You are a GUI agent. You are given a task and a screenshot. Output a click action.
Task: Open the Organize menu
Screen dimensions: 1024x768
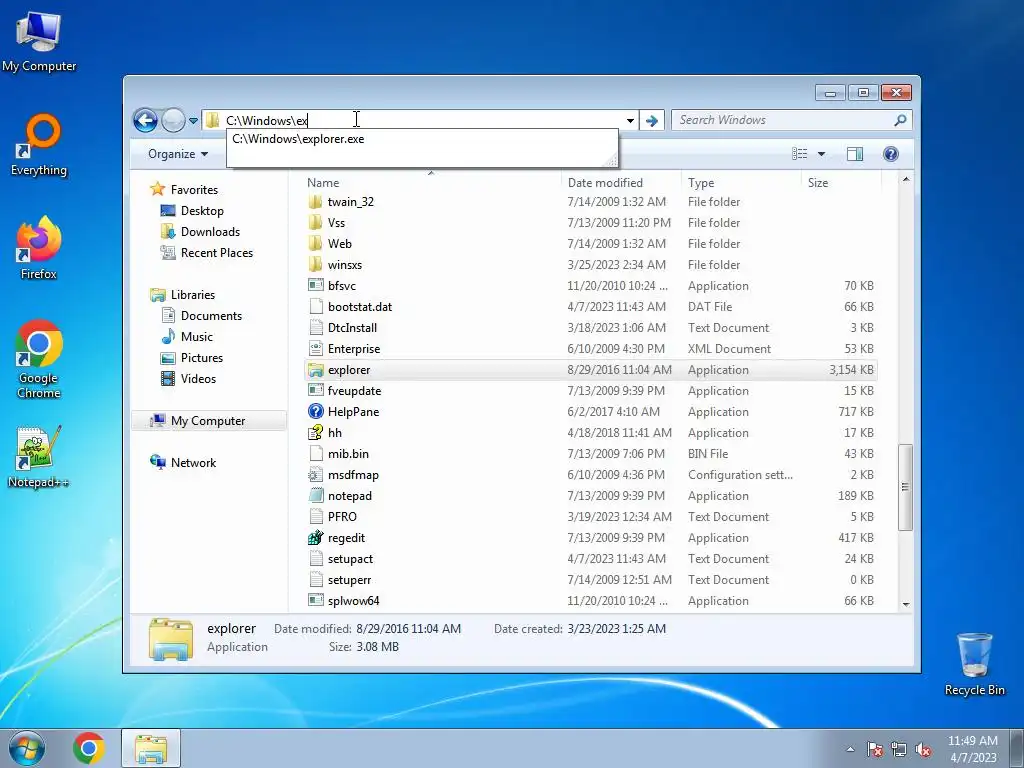point(178,154)
